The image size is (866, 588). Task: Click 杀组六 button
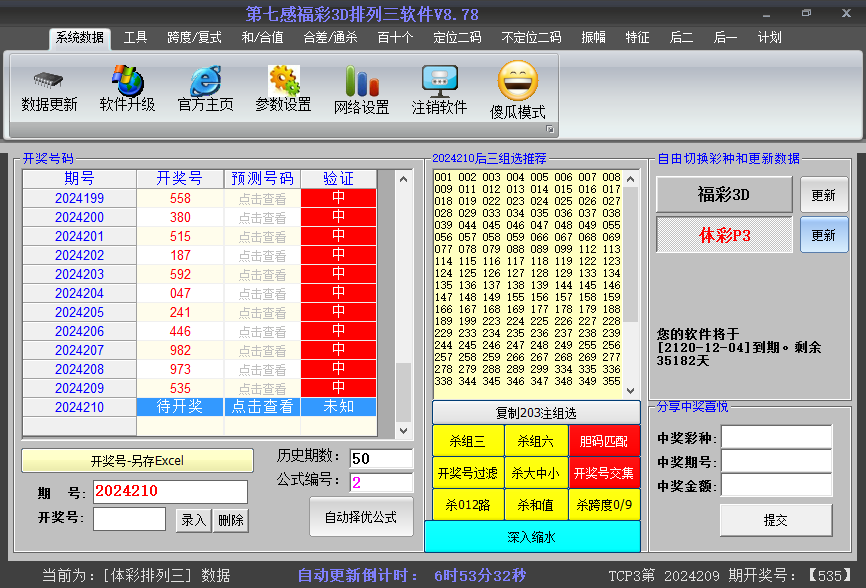click(536, 441)
